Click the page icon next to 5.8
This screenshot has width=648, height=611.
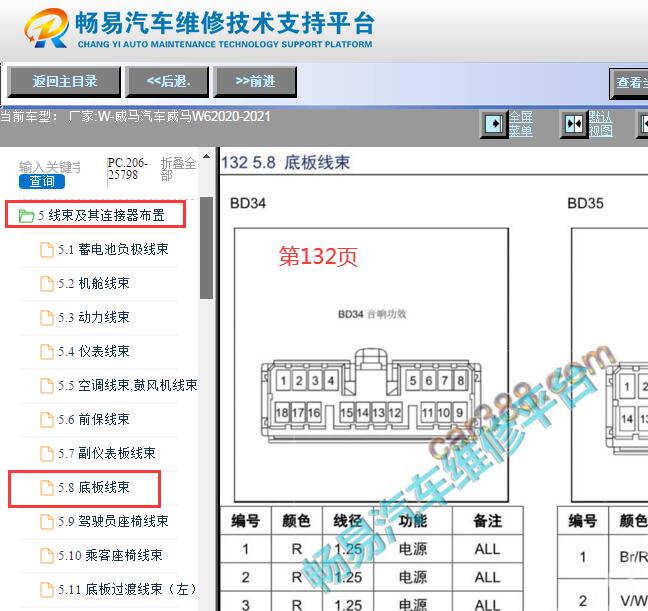tap(47, 488)
